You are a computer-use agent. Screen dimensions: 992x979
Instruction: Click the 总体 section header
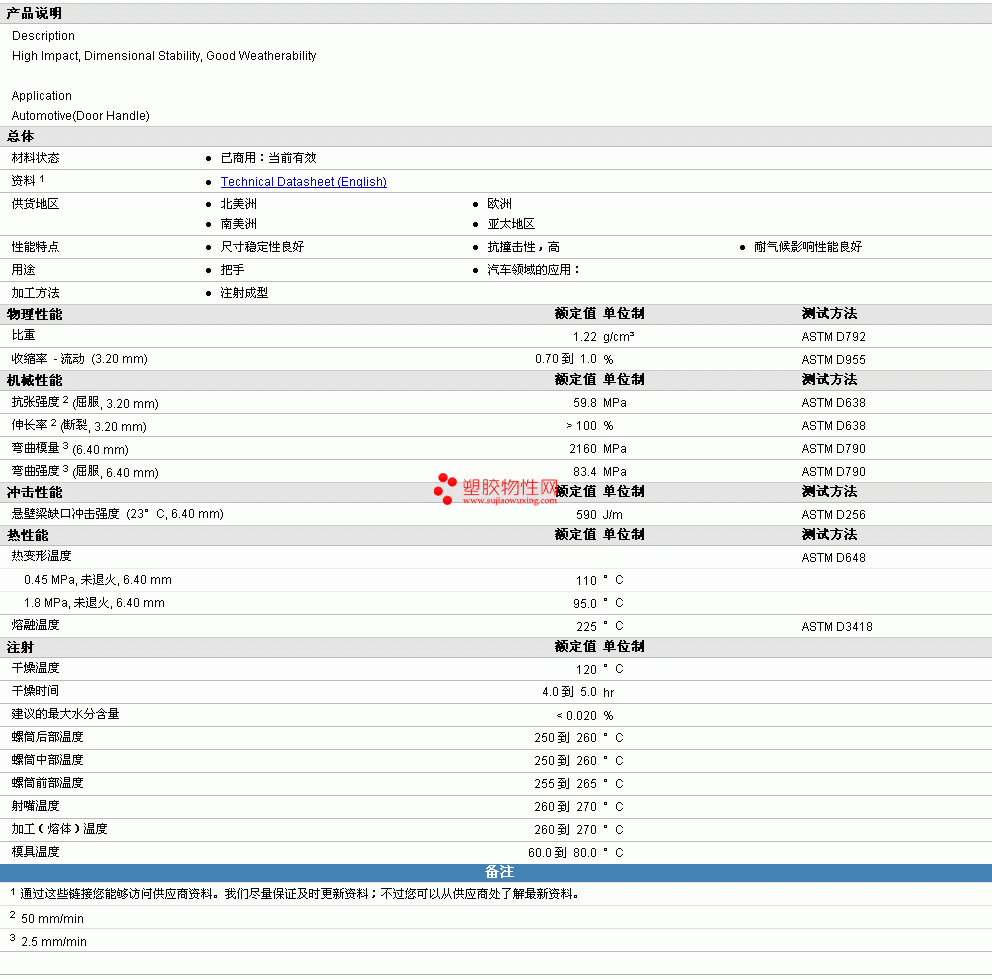tap(20, 136)
